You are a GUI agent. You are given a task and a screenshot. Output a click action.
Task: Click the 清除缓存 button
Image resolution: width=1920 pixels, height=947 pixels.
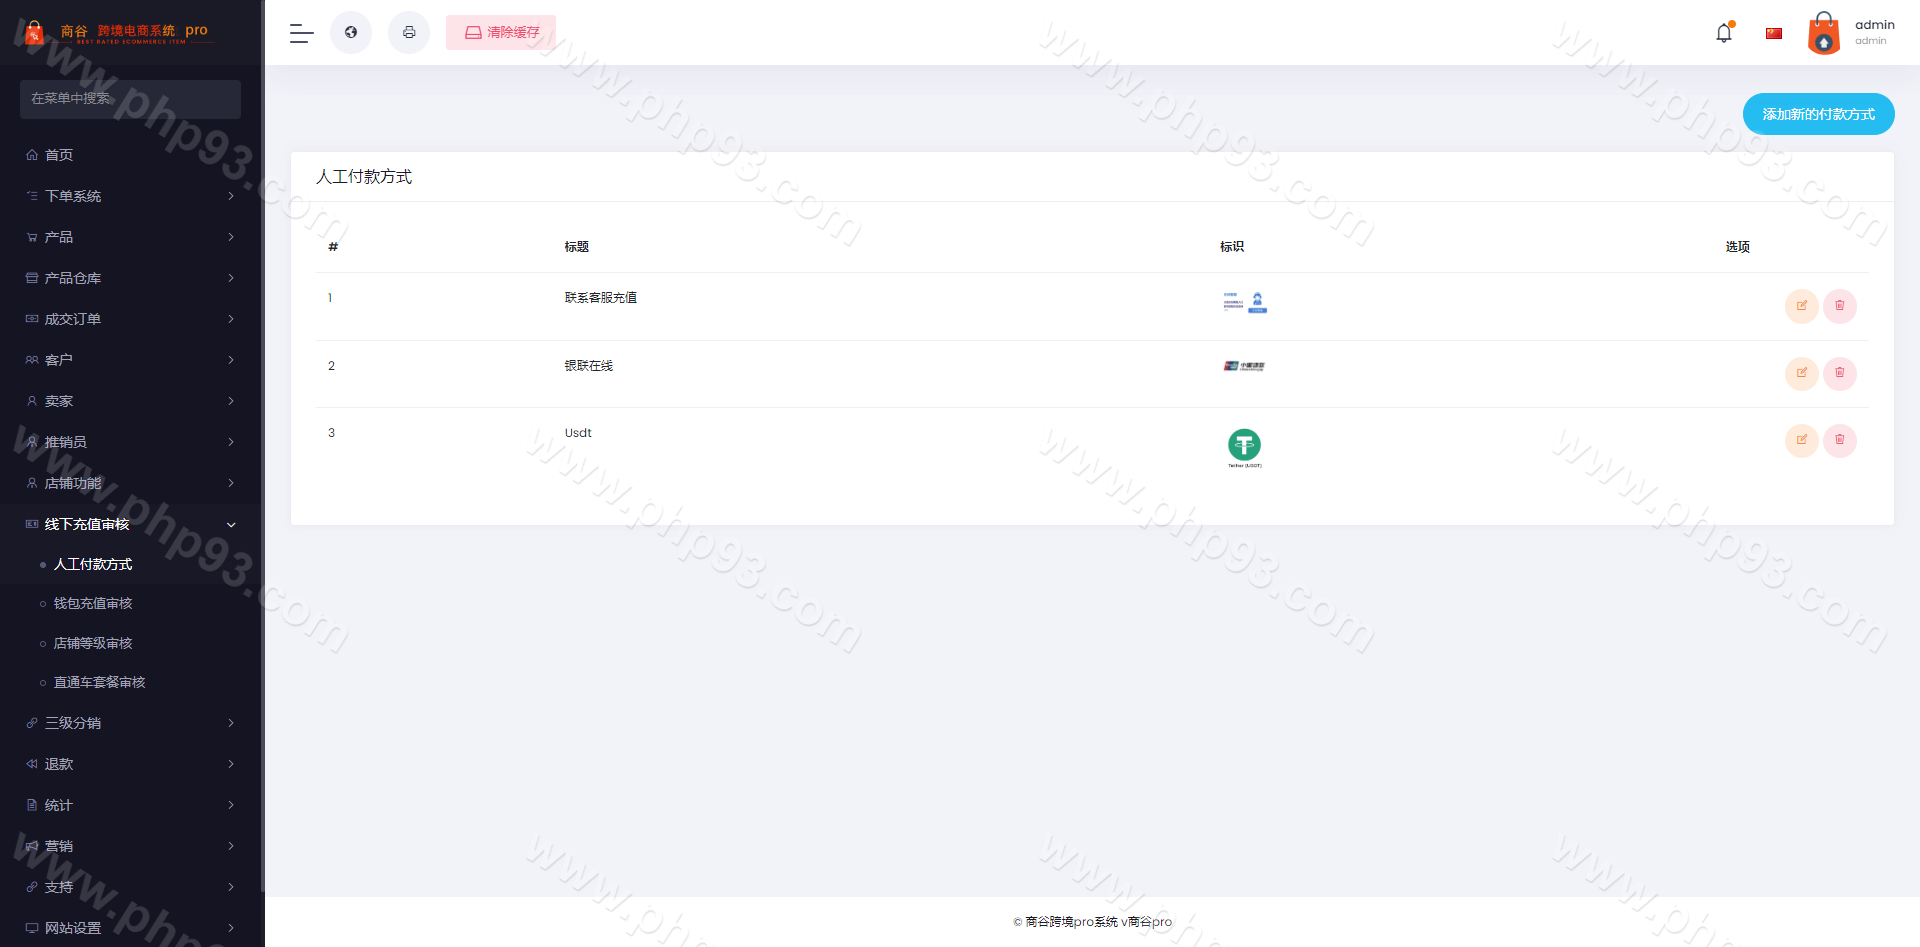[501, 33]
